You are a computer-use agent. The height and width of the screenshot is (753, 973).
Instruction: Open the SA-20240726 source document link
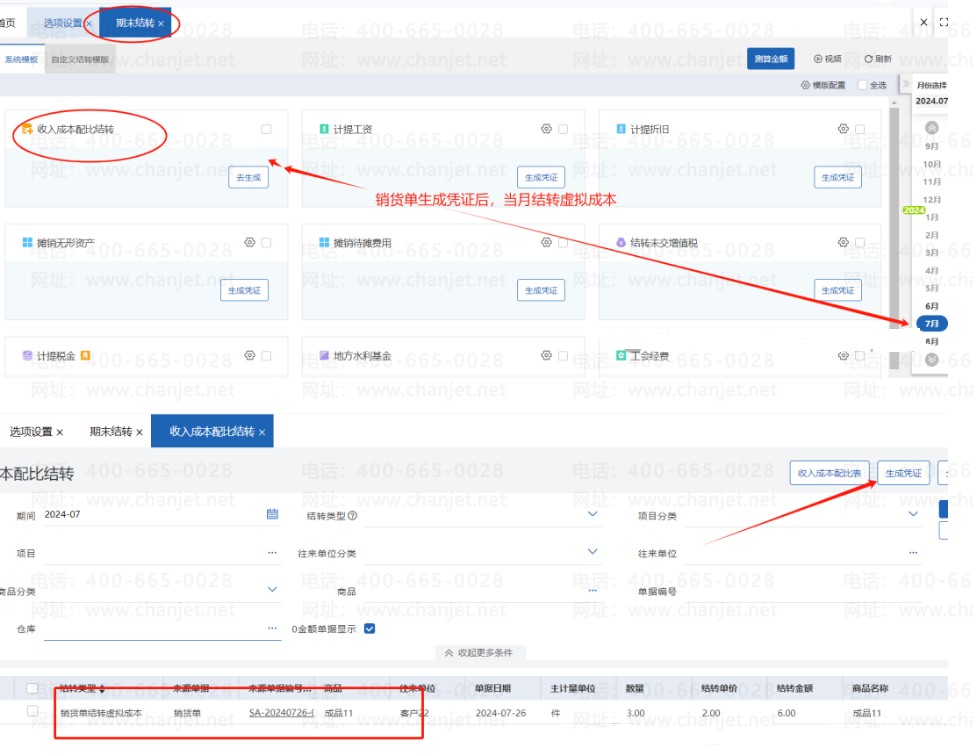click(281, 713)
